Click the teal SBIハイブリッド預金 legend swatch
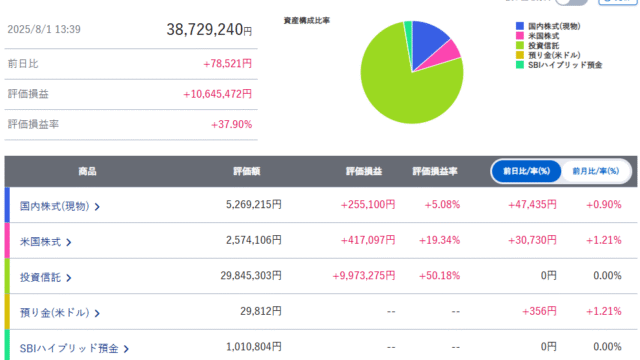640x360 pixels. coord(520,64)
